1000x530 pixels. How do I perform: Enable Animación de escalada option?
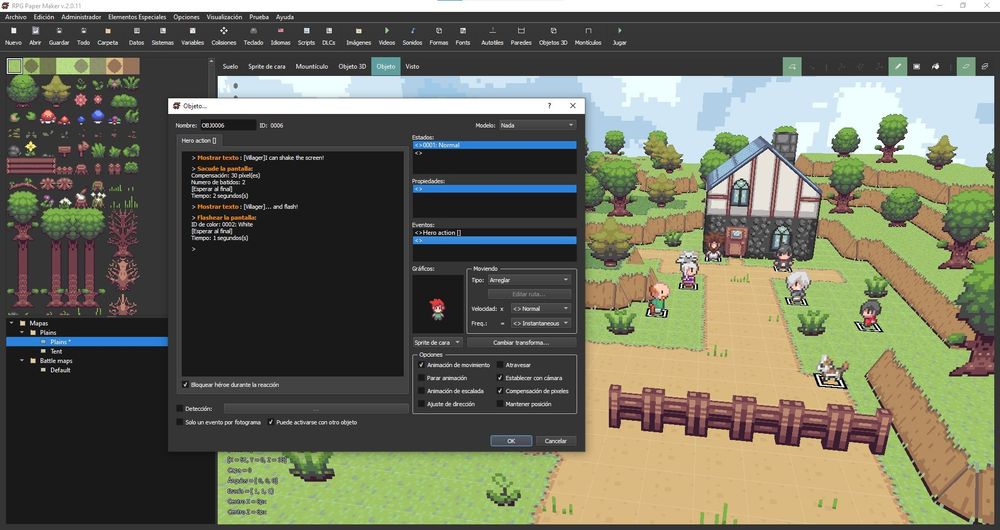[x=422, y=391]
